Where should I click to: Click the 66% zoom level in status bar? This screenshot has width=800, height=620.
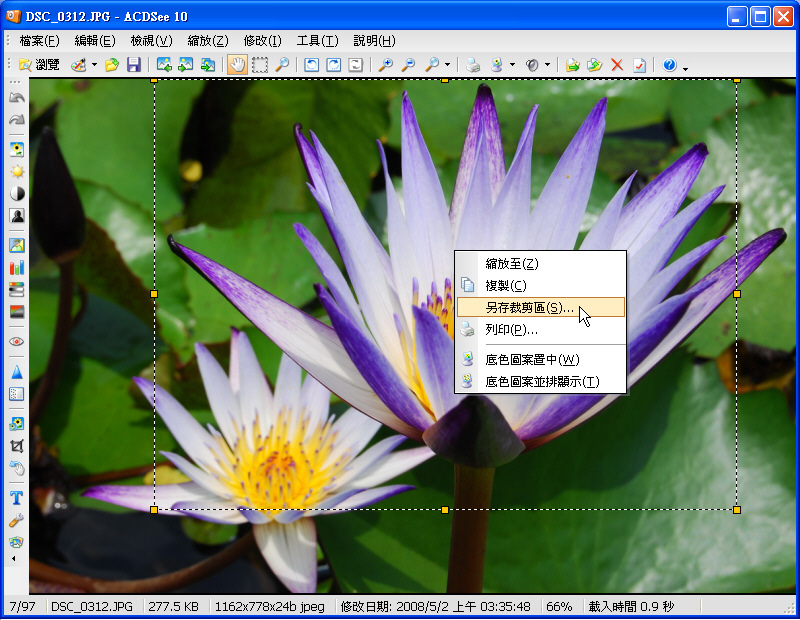(x=559, y=607)
